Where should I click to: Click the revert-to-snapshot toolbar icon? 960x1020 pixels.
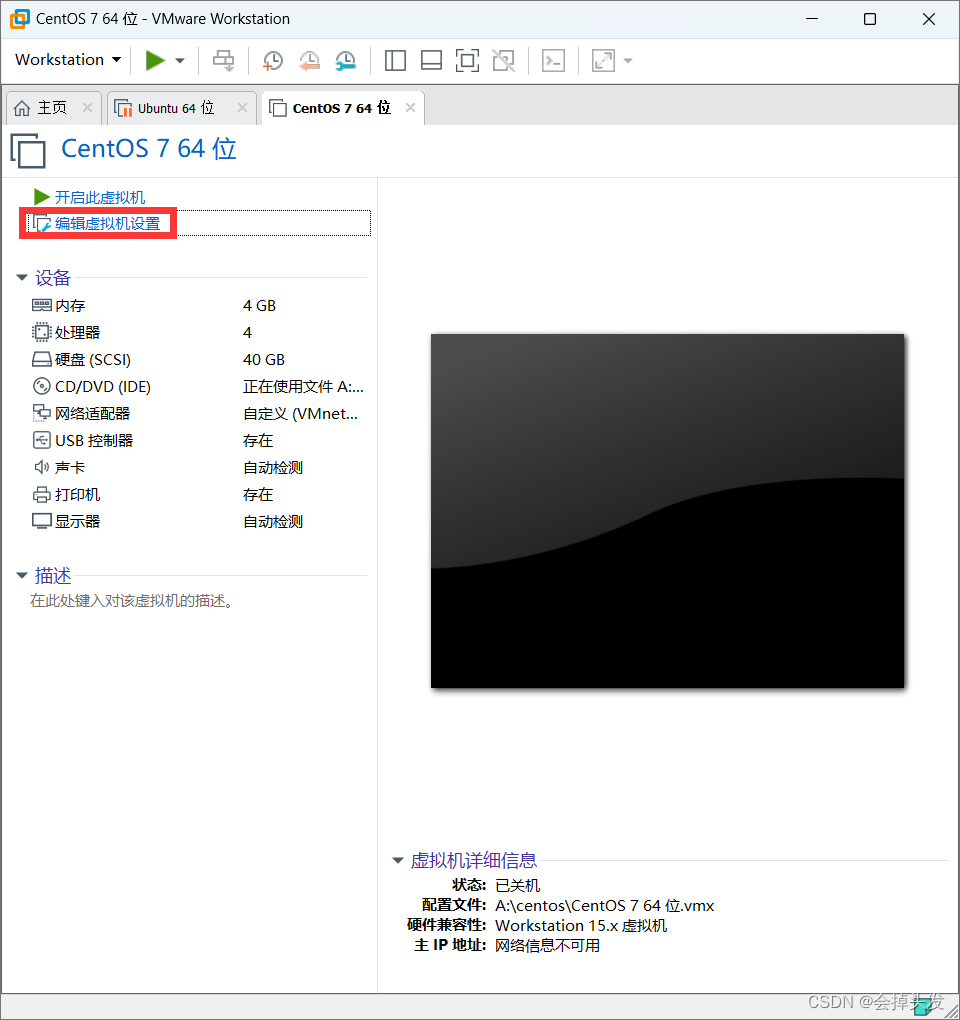(309, 60)
